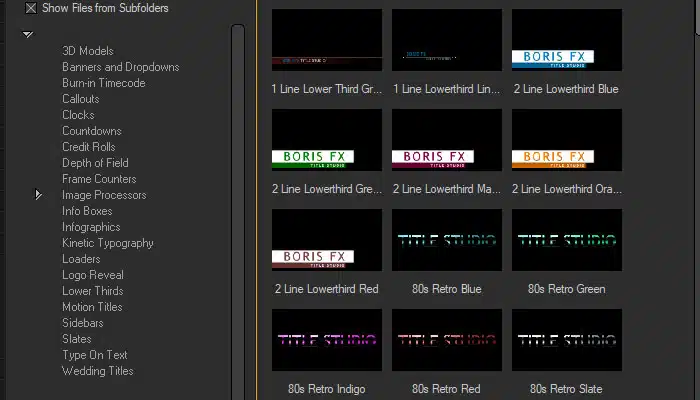Image resolution: width=700 pixels, height=400 pixels.
Task: Select the 80s Retro Red thumbnail
Action: 447,340
